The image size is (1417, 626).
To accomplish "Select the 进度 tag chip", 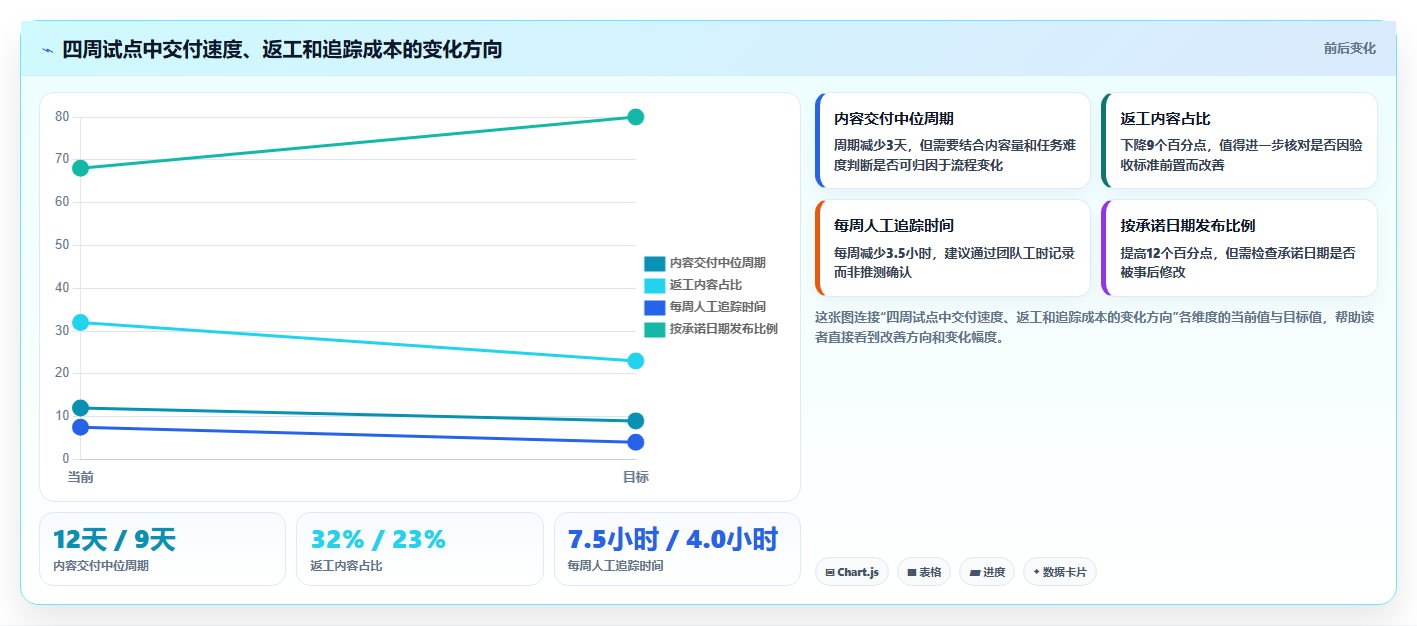I will 987,572.
